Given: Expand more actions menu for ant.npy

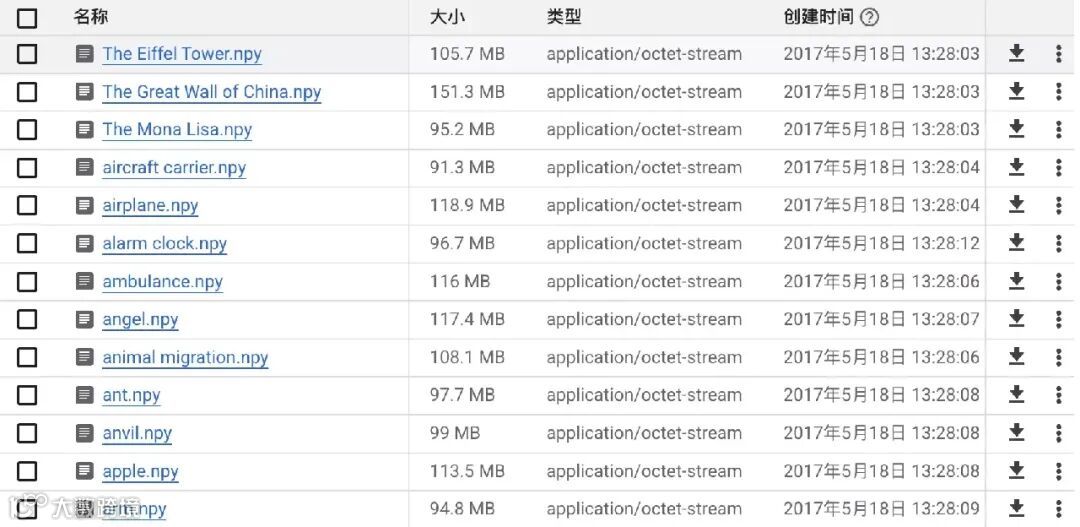Looking at the screenshot, I should [x=1058, y=395].
